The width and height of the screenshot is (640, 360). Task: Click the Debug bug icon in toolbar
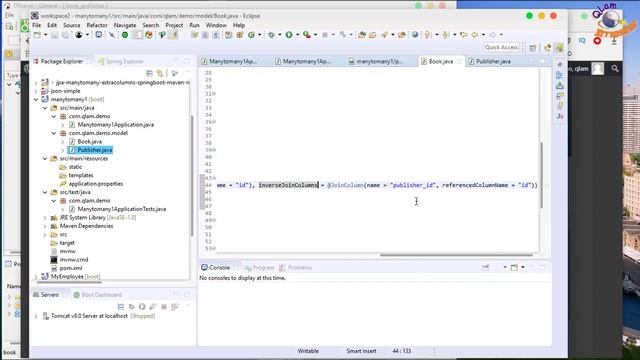point(271,35)
